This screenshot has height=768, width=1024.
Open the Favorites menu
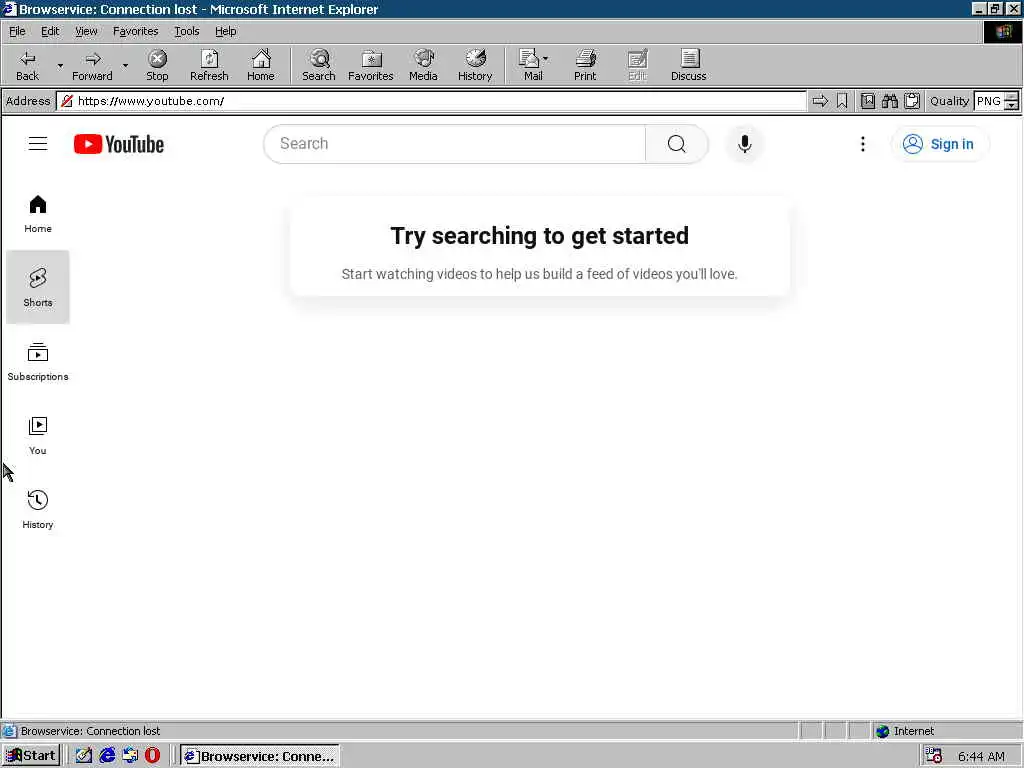click(135, 31)
